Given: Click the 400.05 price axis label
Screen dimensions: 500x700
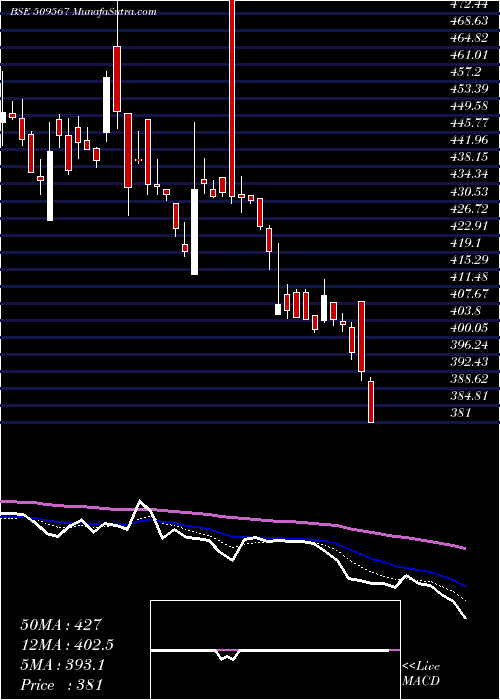Looking at the screenshot, I should coord(467,328).
